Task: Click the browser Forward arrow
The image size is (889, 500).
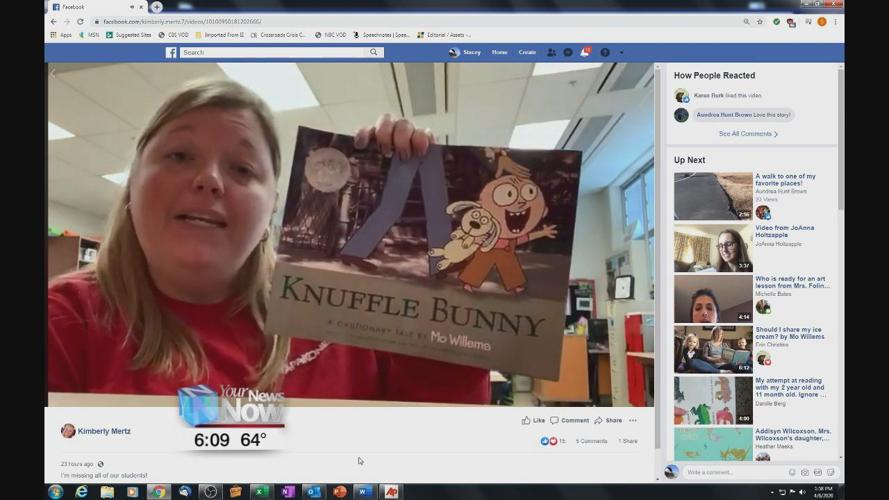Action: 67,22
